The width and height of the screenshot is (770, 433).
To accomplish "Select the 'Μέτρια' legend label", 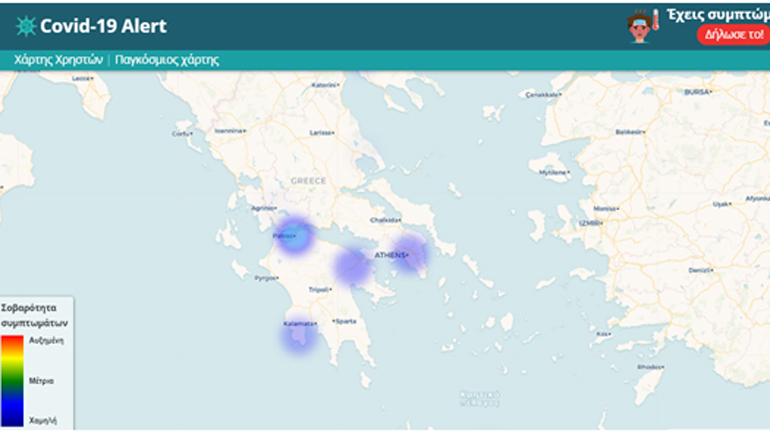I will tap(41, 380).
